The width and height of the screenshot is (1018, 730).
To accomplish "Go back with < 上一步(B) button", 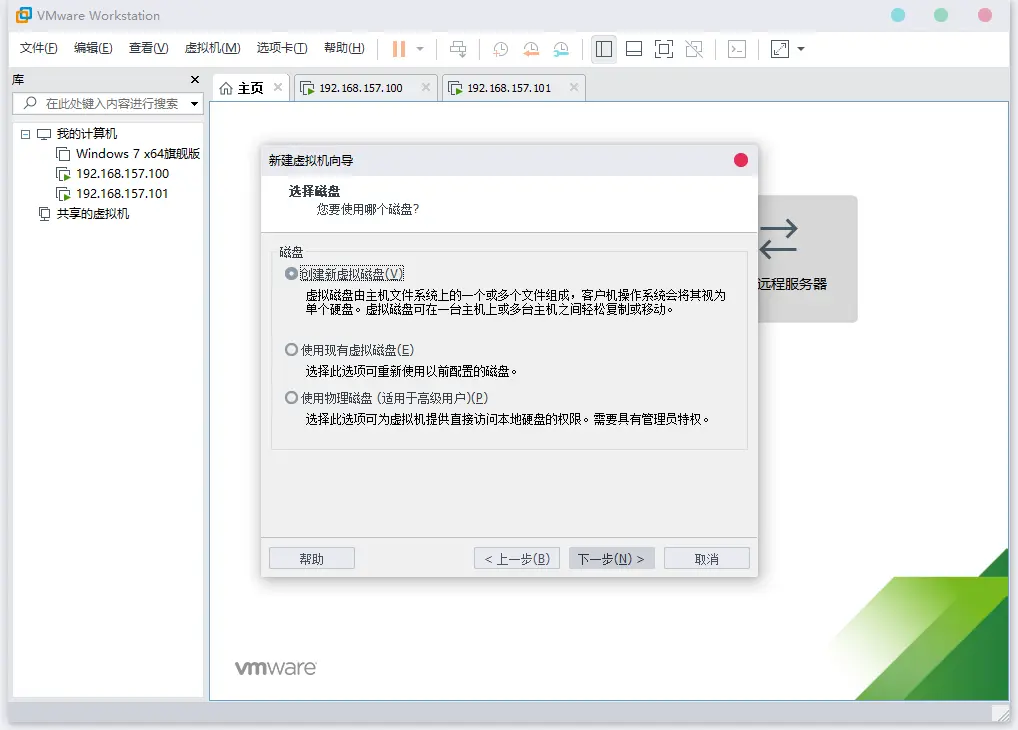I will (517, 559).
